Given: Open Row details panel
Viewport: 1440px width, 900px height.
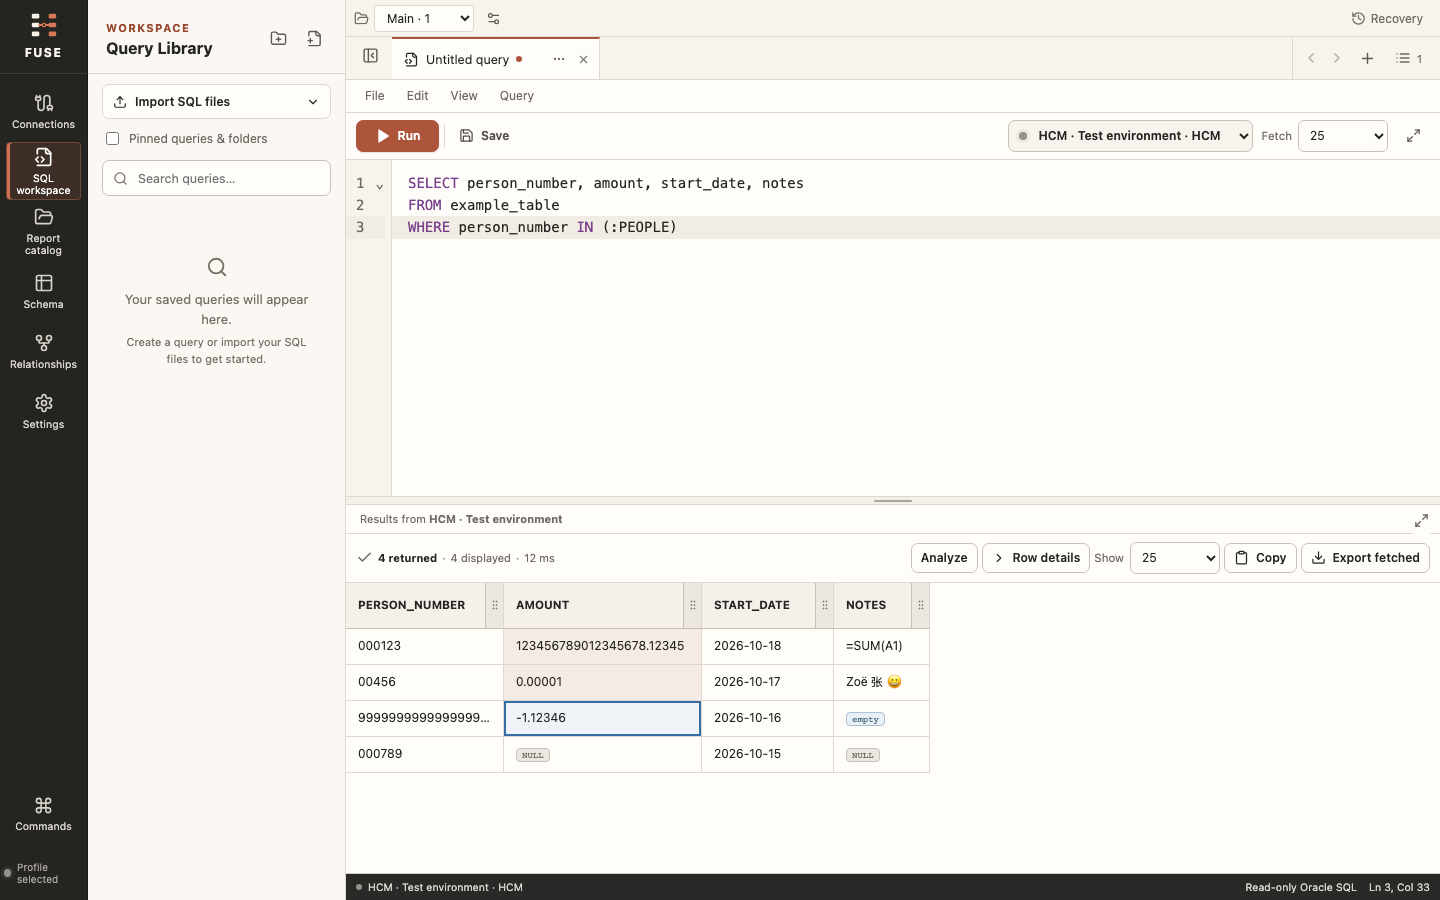Looking at the screenshot, I should [x=1036, y=558].
